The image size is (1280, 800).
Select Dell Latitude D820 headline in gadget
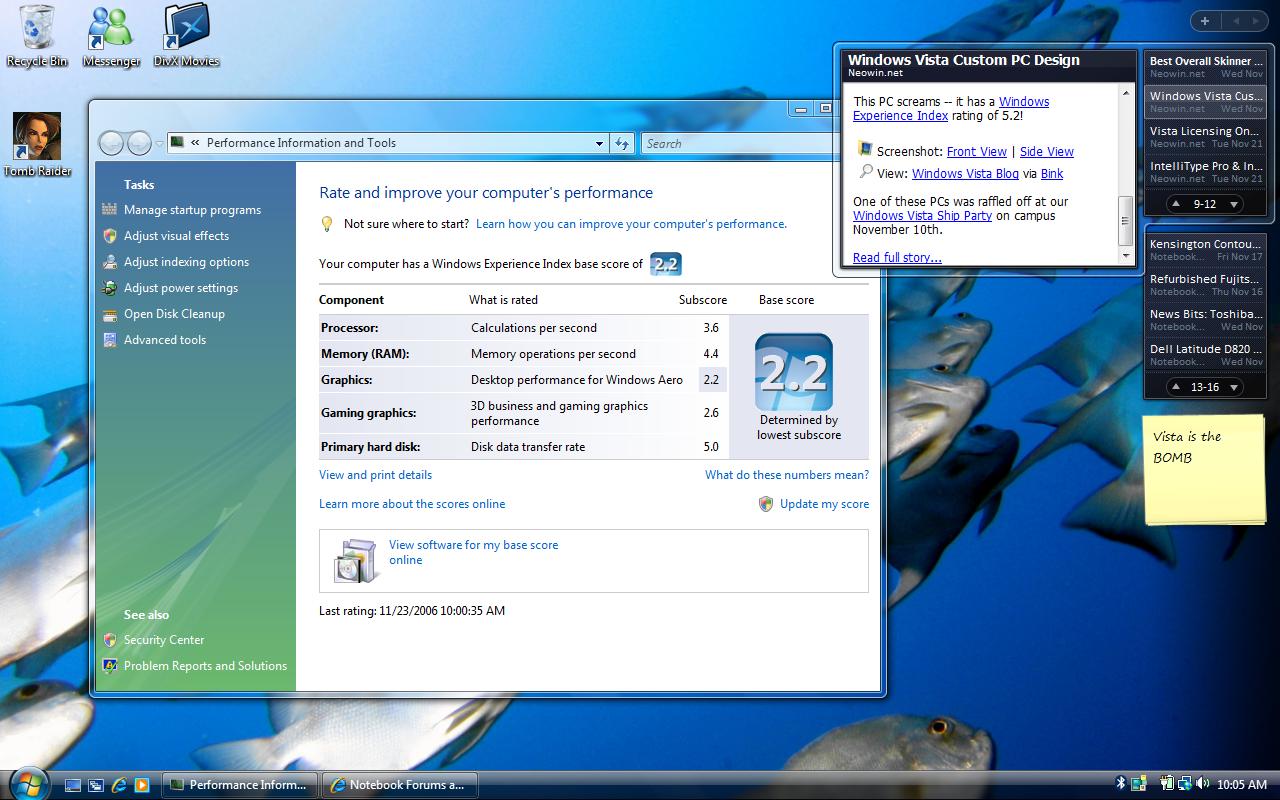[x=1206, y=355]
